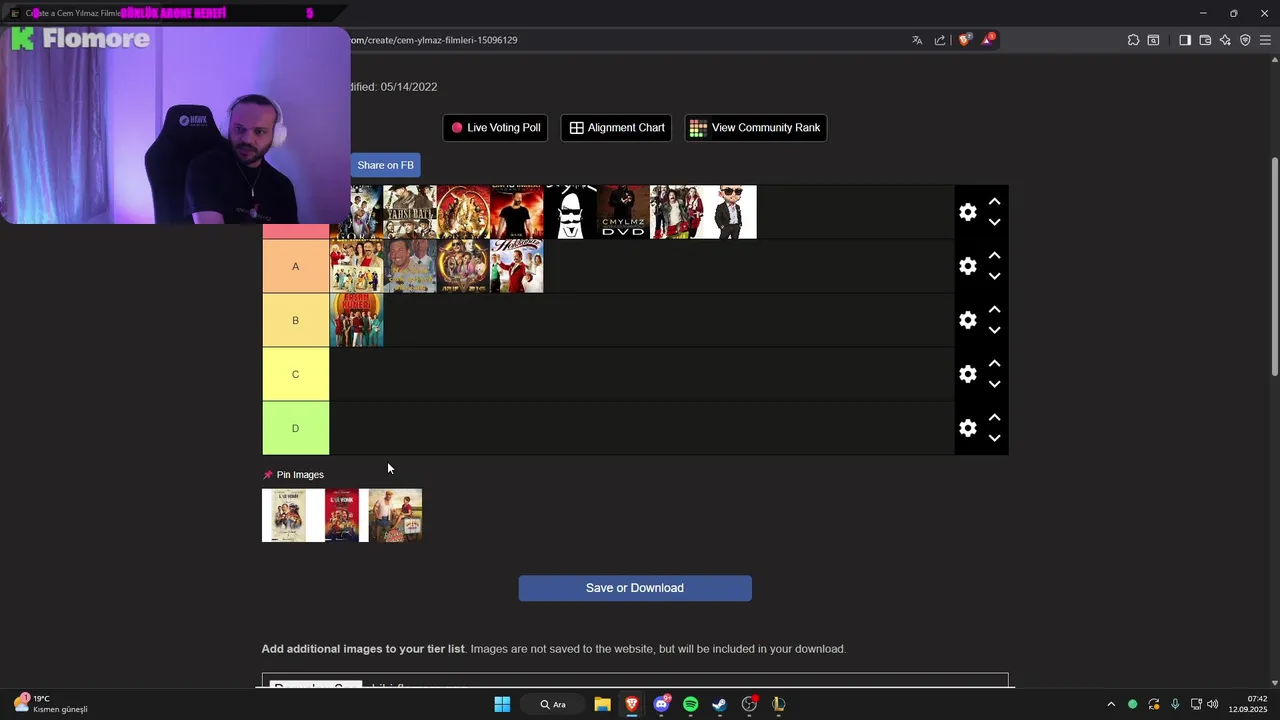Click the page vertical scrollbar
Viewport: 1280px width, 720px height.
click(1274, 266)
